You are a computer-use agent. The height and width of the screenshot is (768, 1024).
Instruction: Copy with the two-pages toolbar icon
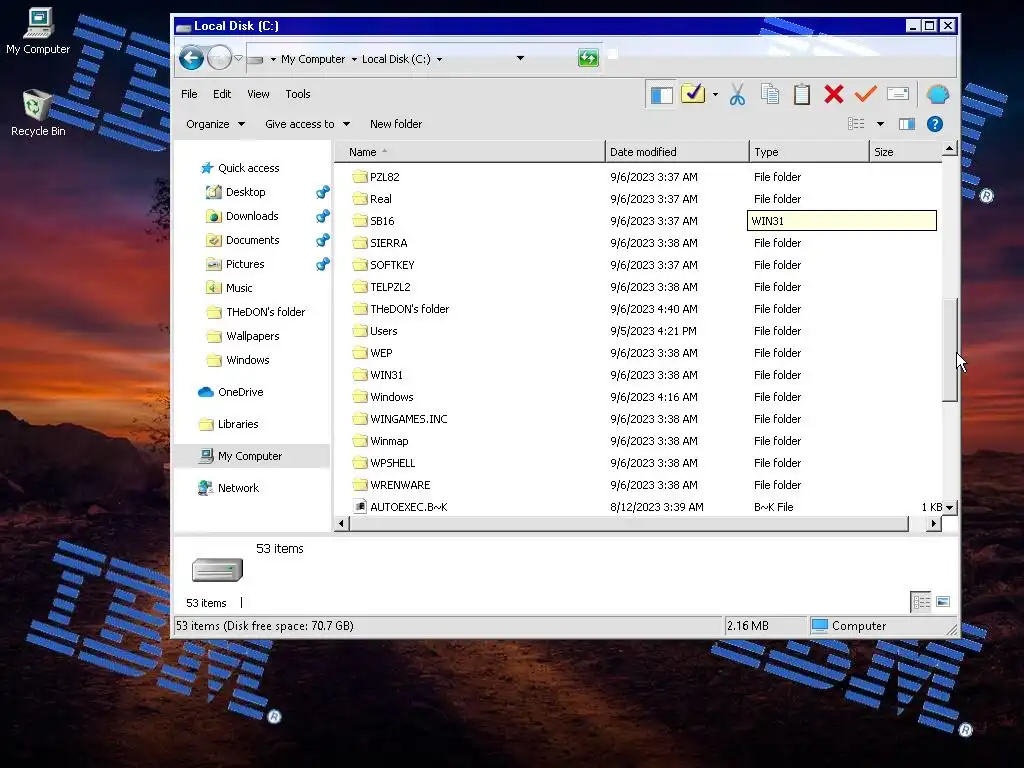click(770, 94)
